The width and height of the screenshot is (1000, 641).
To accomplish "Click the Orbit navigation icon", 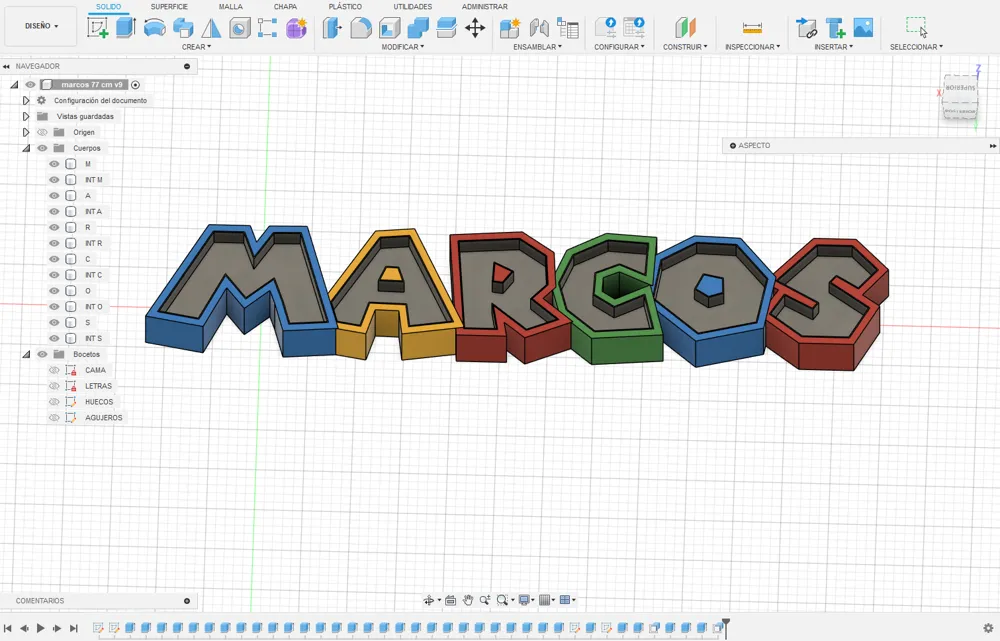I will (429, 600).
